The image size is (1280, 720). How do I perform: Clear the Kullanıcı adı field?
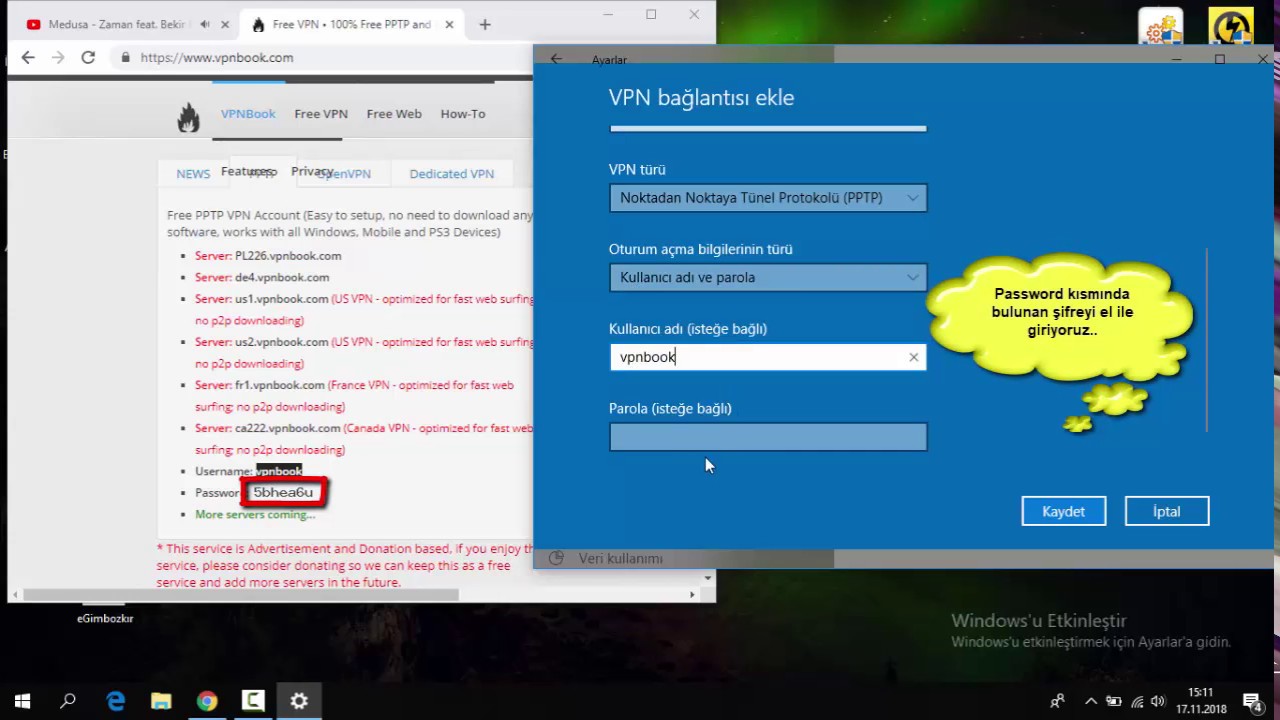tap(913, 357)
